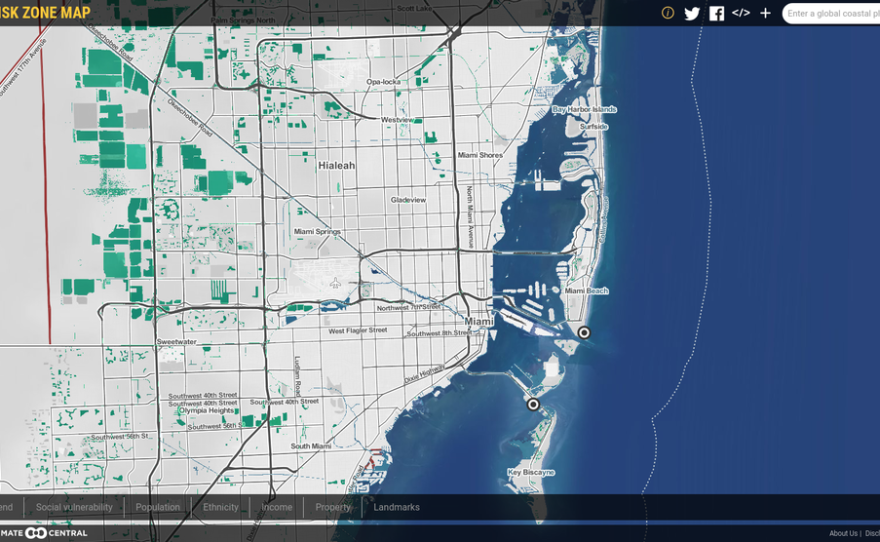Click the plus icon in the header
Image resolution: width=880 pixels, height=542 pixels.
coord(766,13)
